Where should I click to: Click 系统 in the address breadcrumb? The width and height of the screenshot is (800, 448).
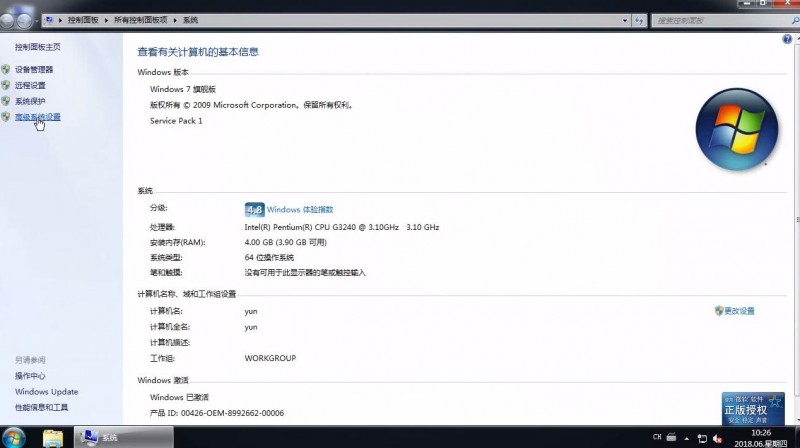click(x=190, y=20)
